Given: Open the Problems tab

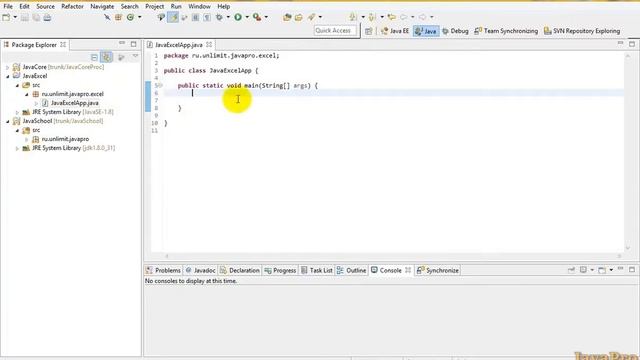Looking at the screenshot, I should [163, 270].
